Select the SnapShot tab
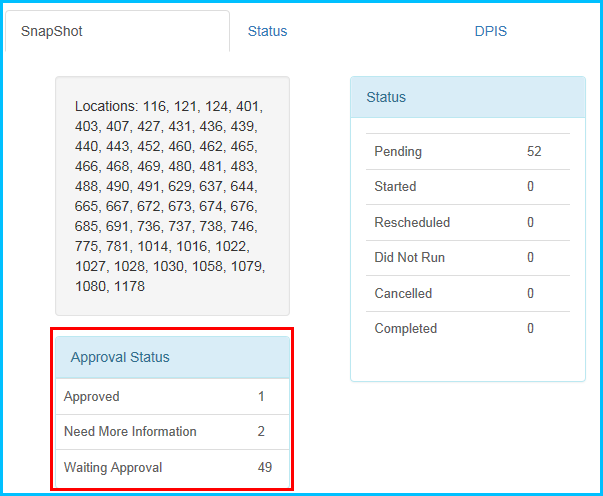The height and width of the screenshot is (496, 603). coord(52,31)
